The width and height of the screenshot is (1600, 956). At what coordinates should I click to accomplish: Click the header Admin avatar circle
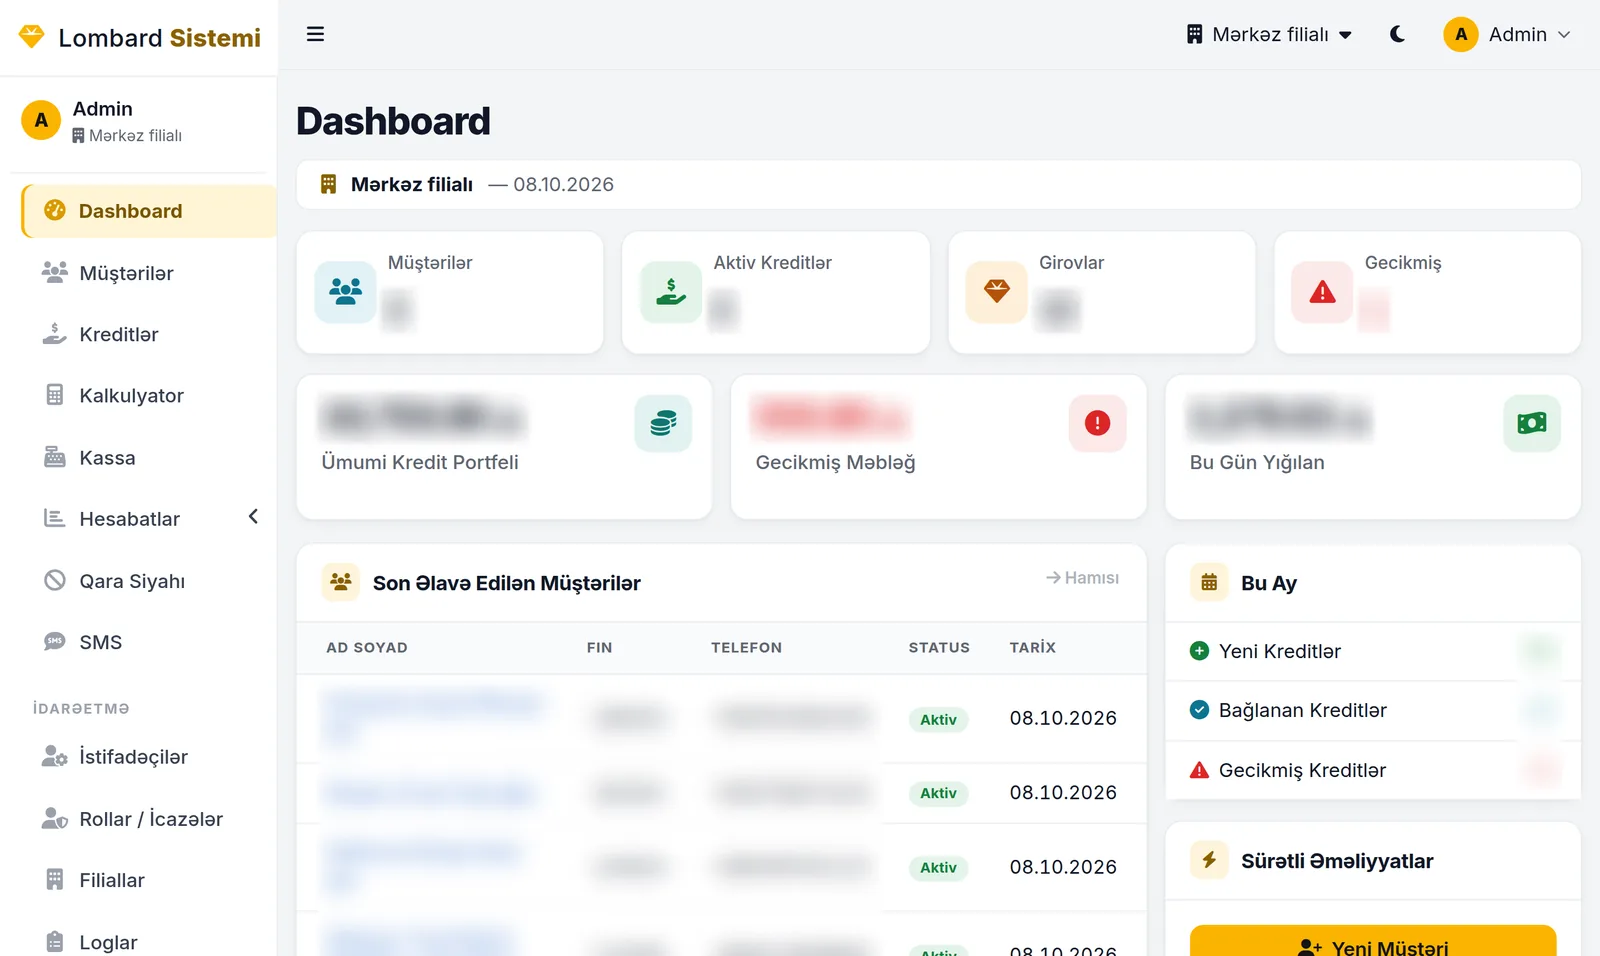tap(1461, 34)
